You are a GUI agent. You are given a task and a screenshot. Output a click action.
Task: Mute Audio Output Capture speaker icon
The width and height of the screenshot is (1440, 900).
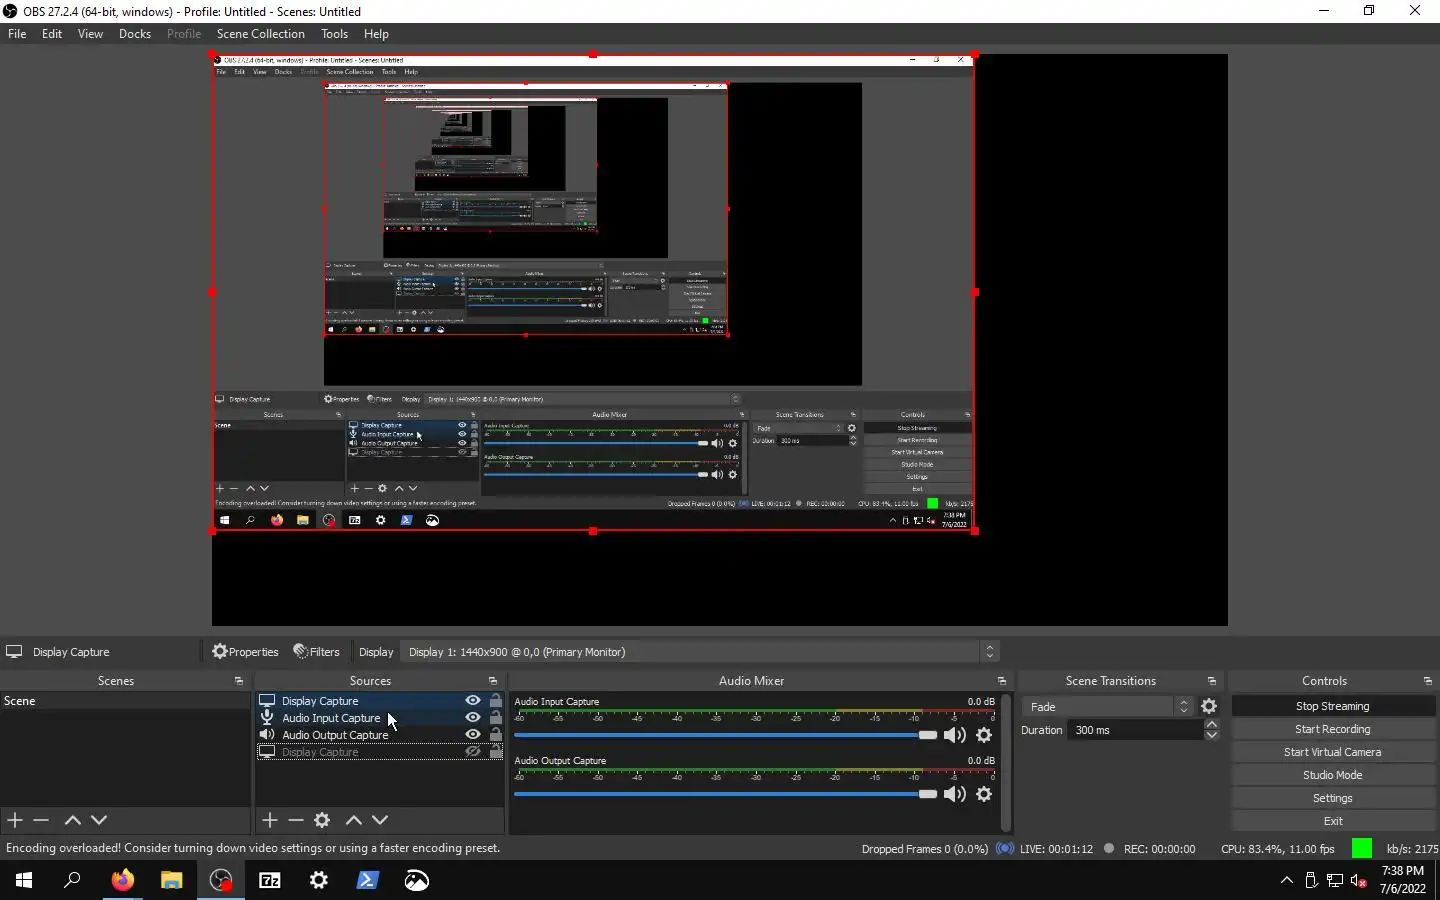coord(955,794)
